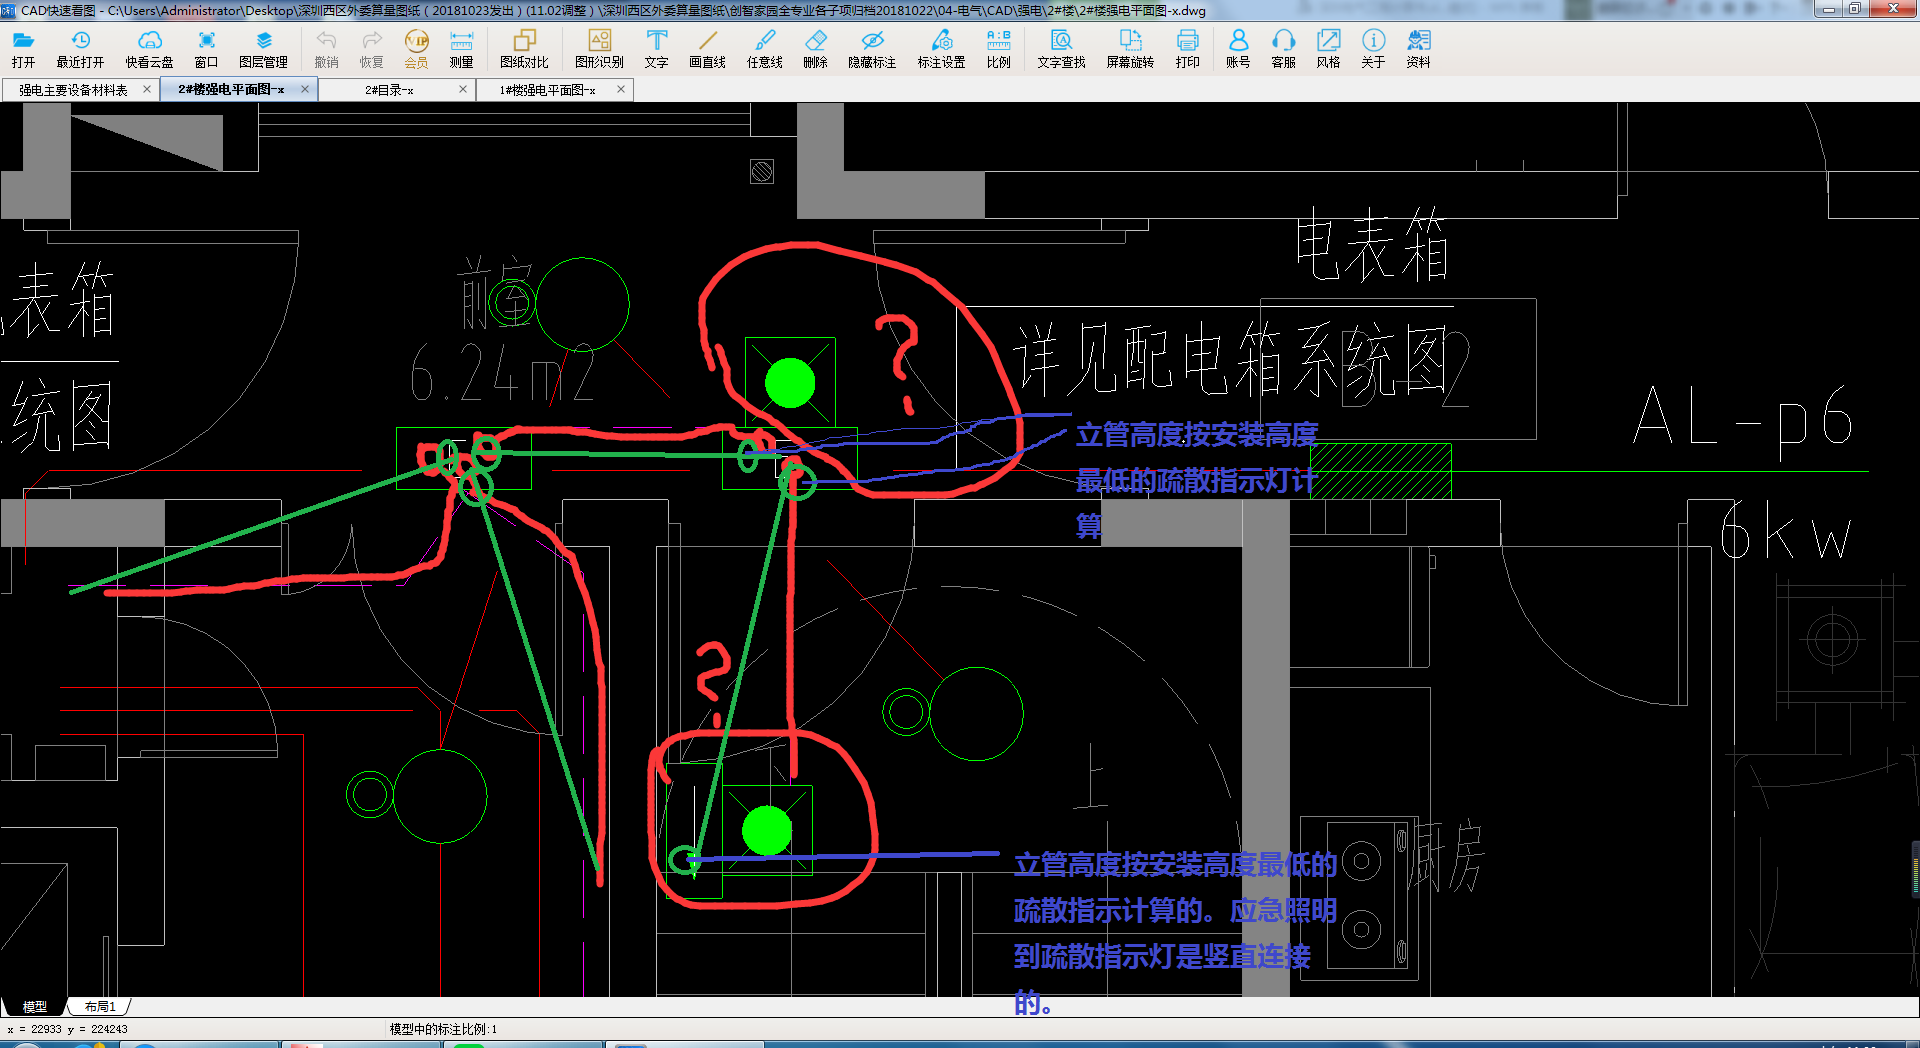The image size is (1920, 1048).
Task: Select the 测量 measure tool
Action: [x=461, y=49]
